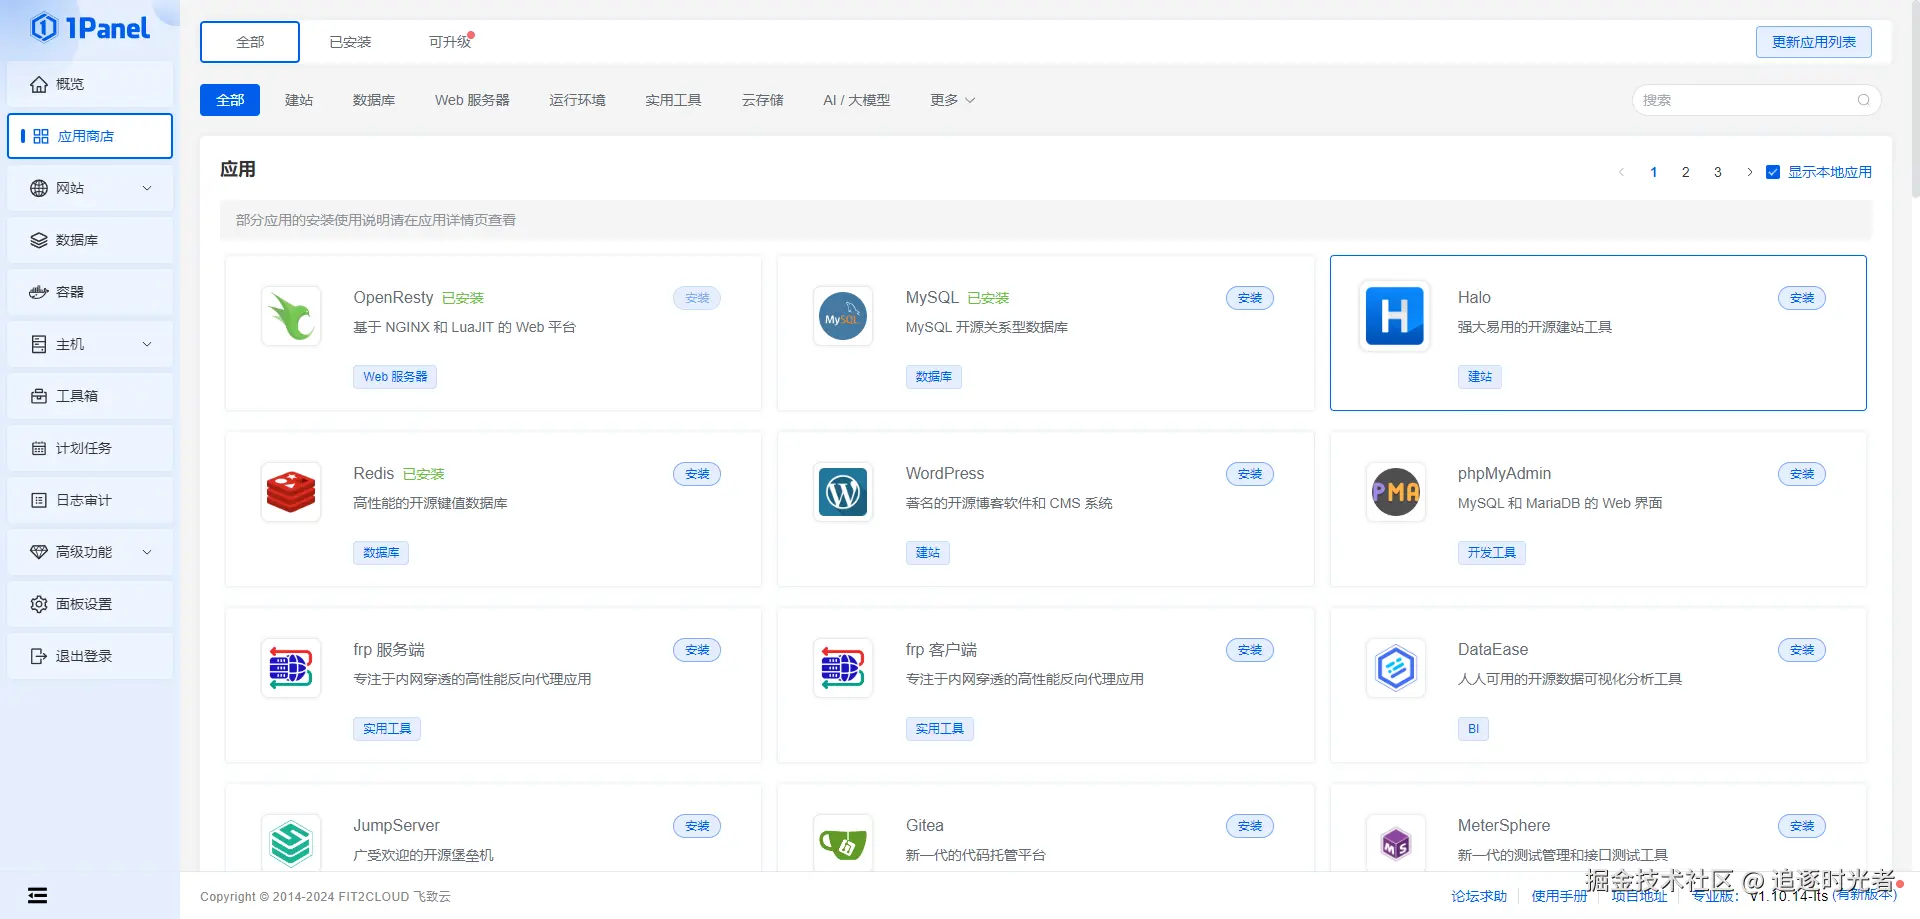
Task: Toggle the 显示本地应用 checkbox
Action: click(1773, 172)
